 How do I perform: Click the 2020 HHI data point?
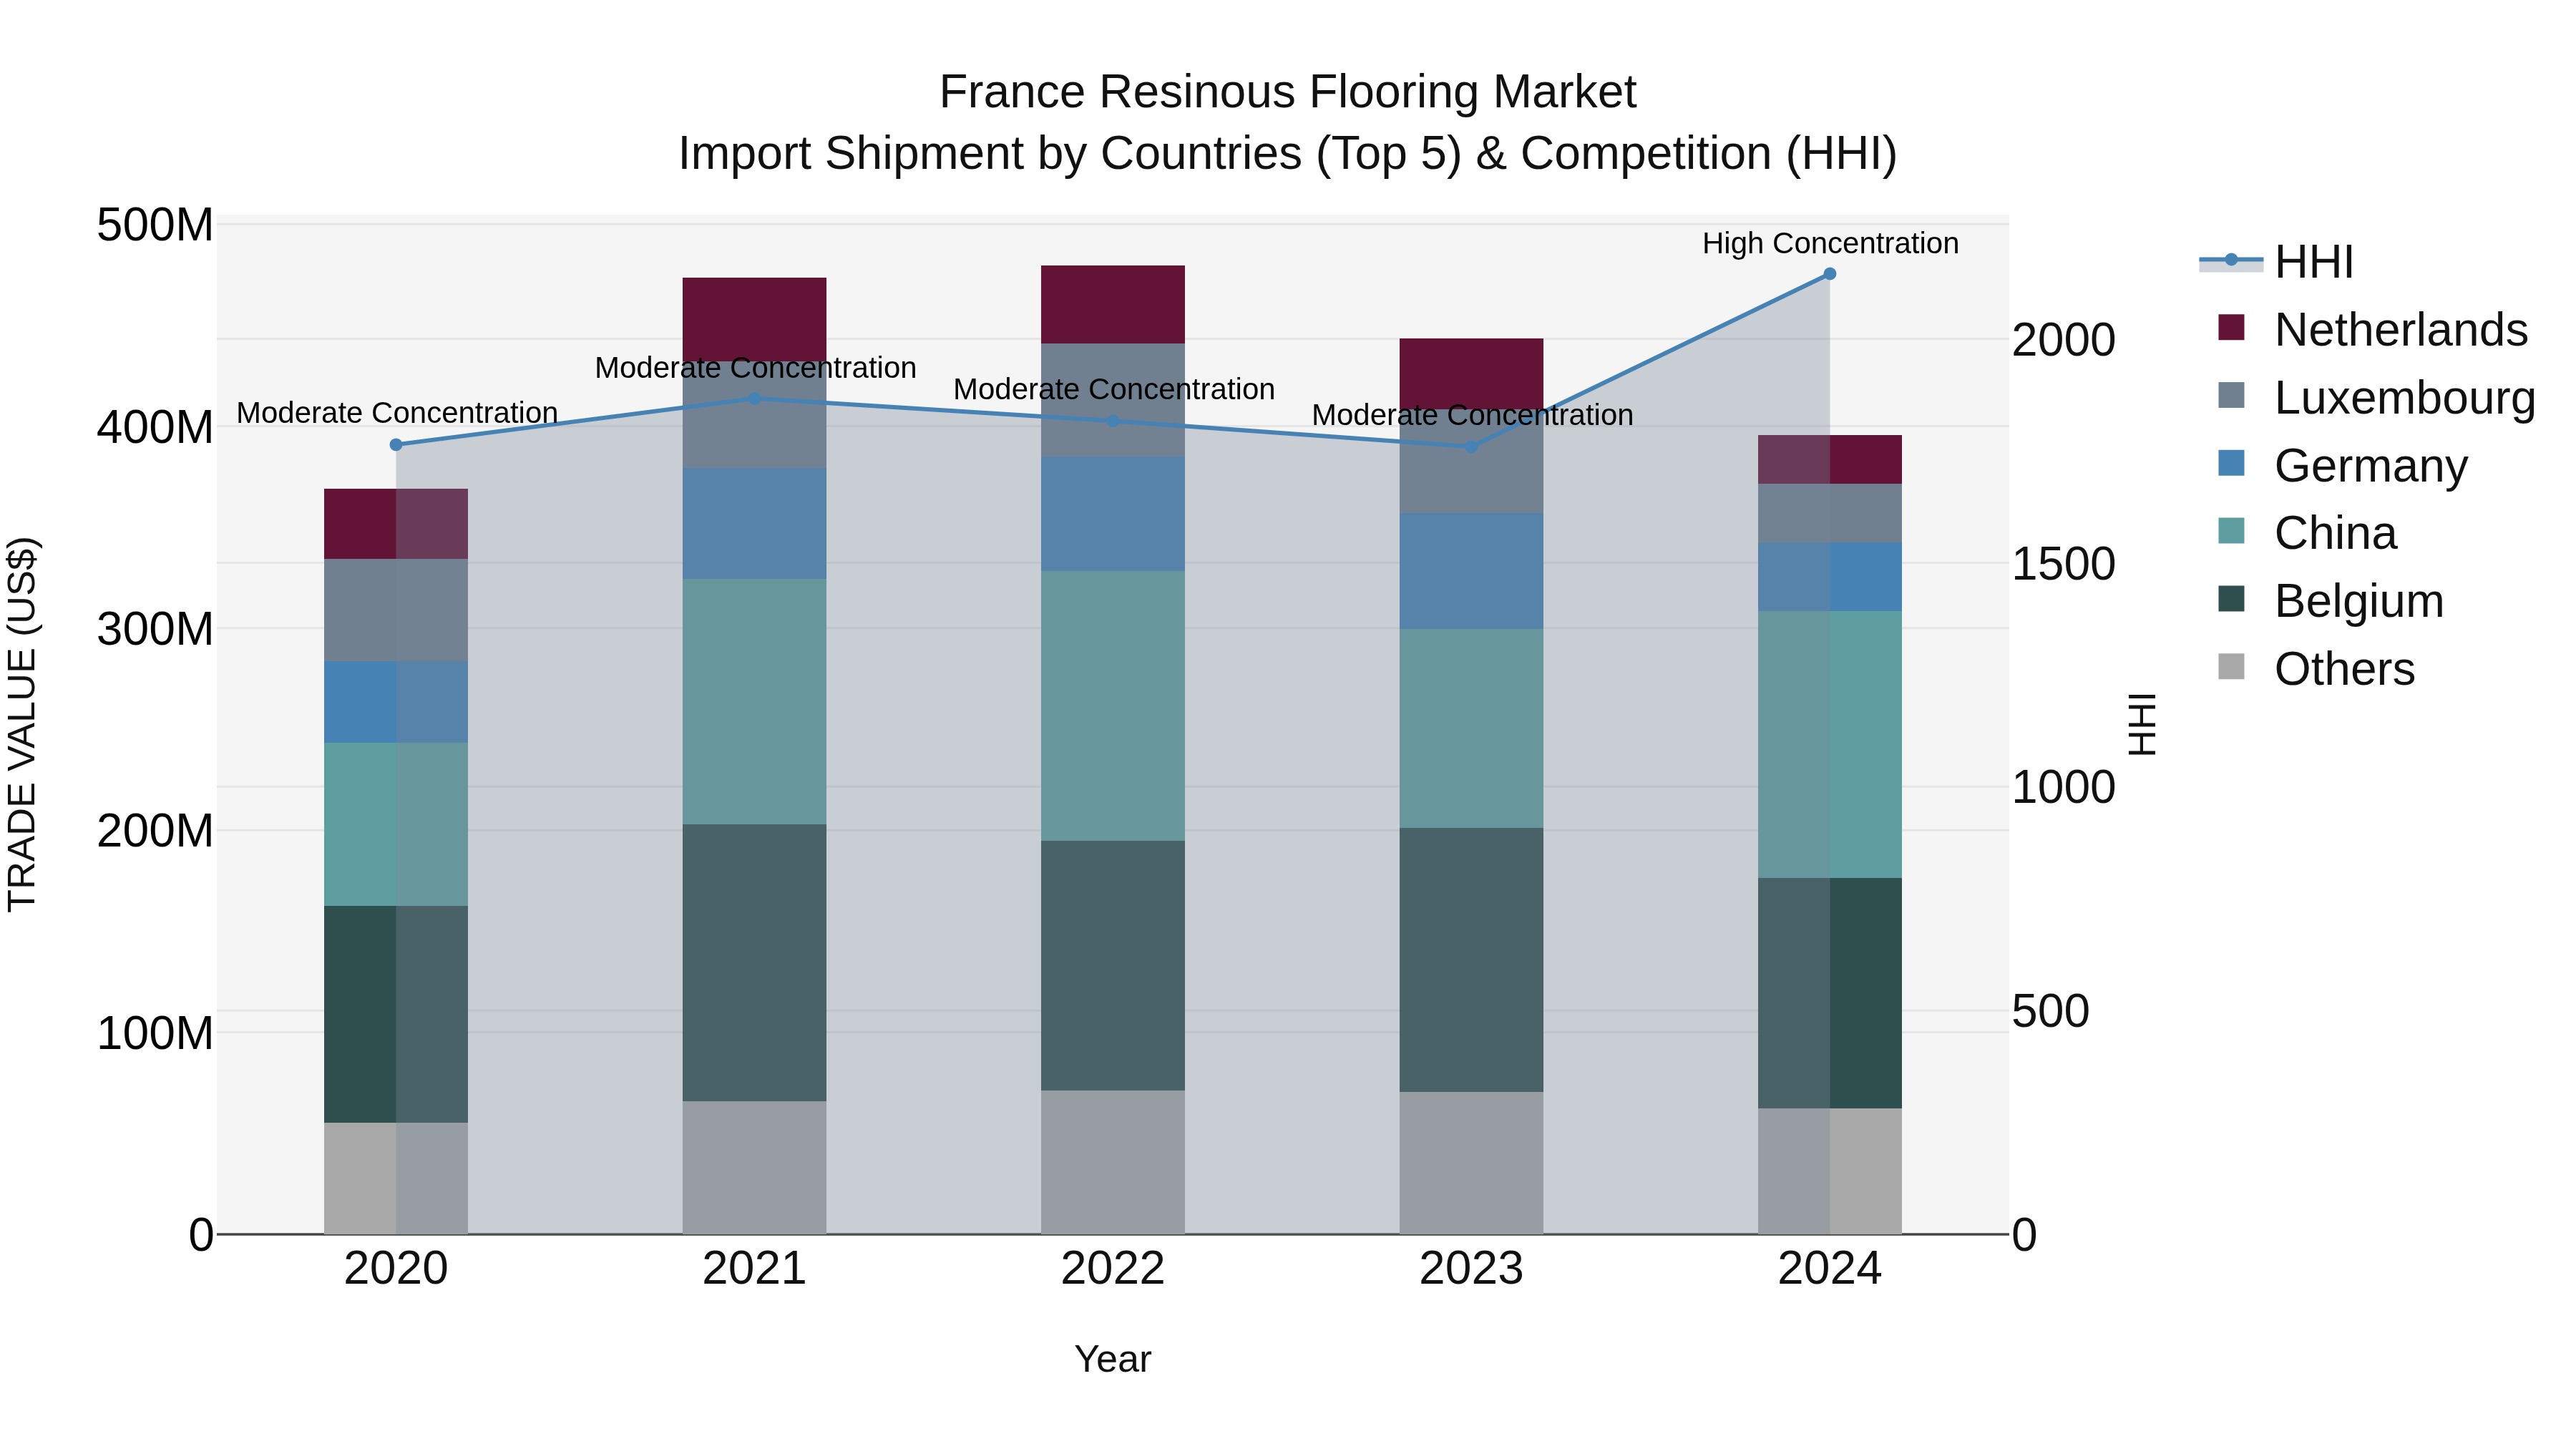pos(396,445)
